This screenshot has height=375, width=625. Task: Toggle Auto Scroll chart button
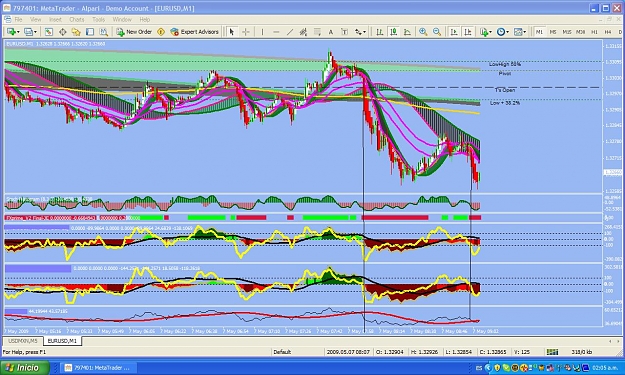[454, 32]
